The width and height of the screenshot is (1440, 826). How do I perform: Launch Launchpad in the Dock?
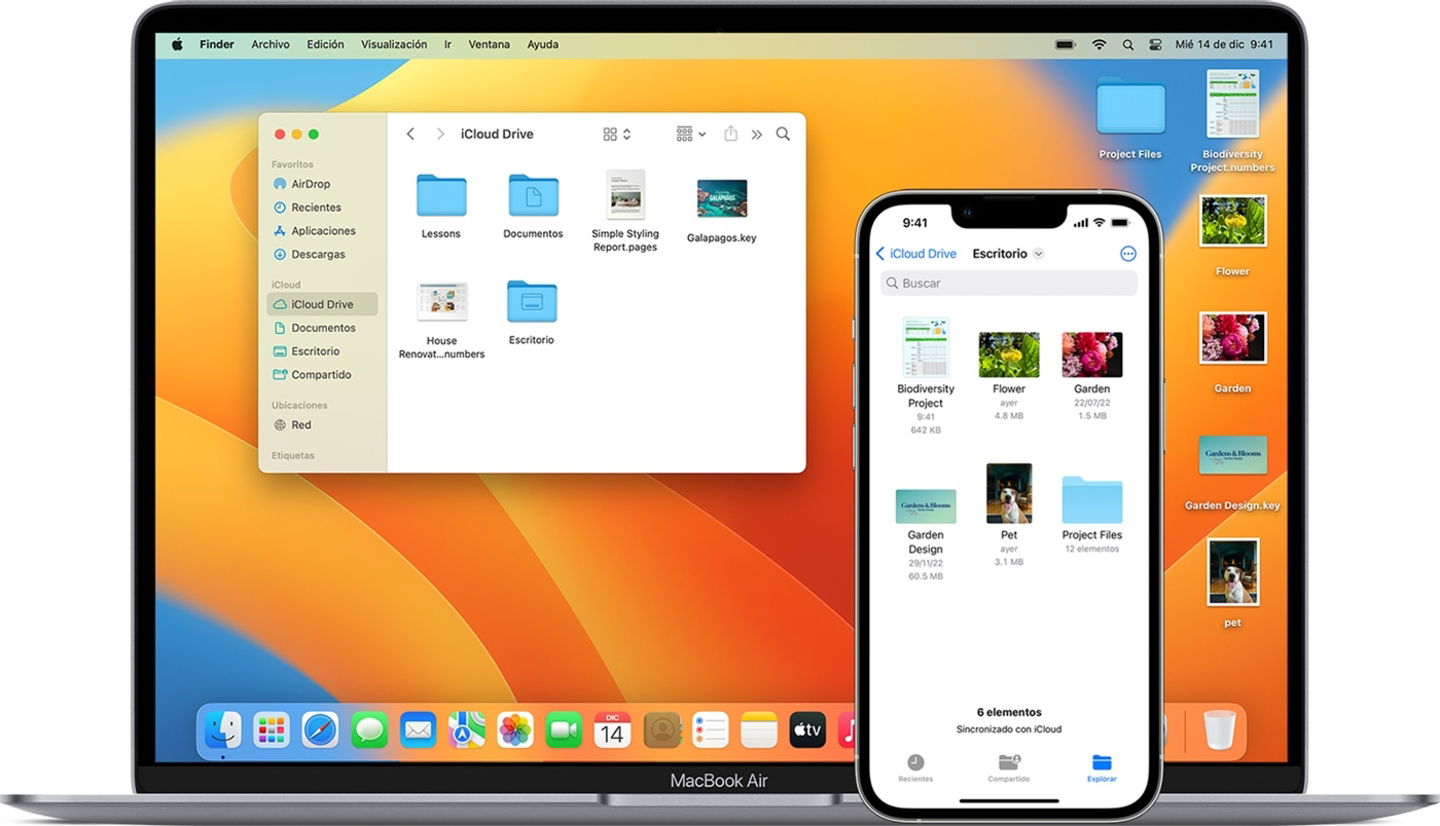pyautogui.click(x=271, y=730)
